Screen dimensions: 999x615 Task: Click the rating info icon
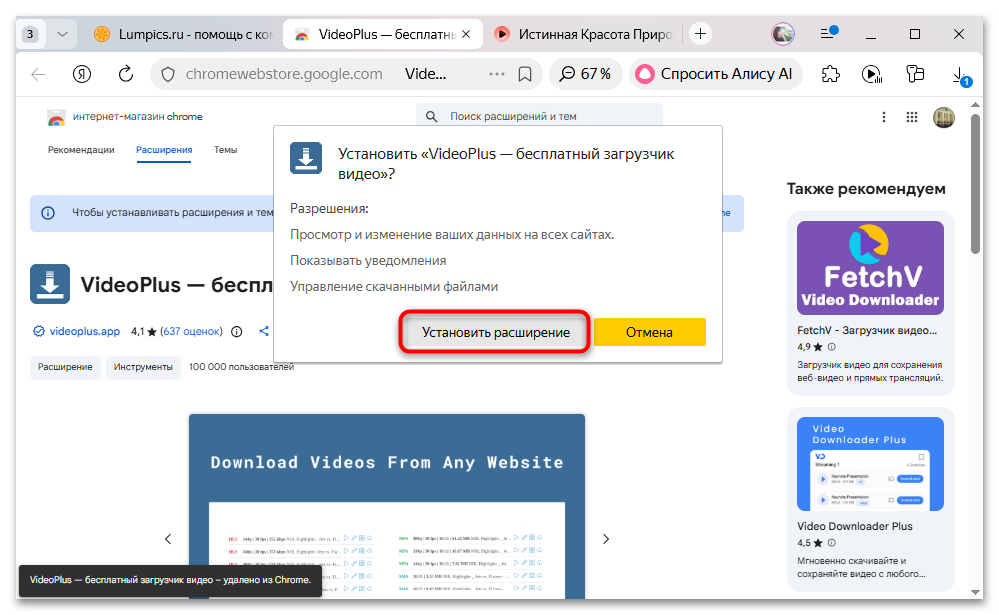click(236, 331)
